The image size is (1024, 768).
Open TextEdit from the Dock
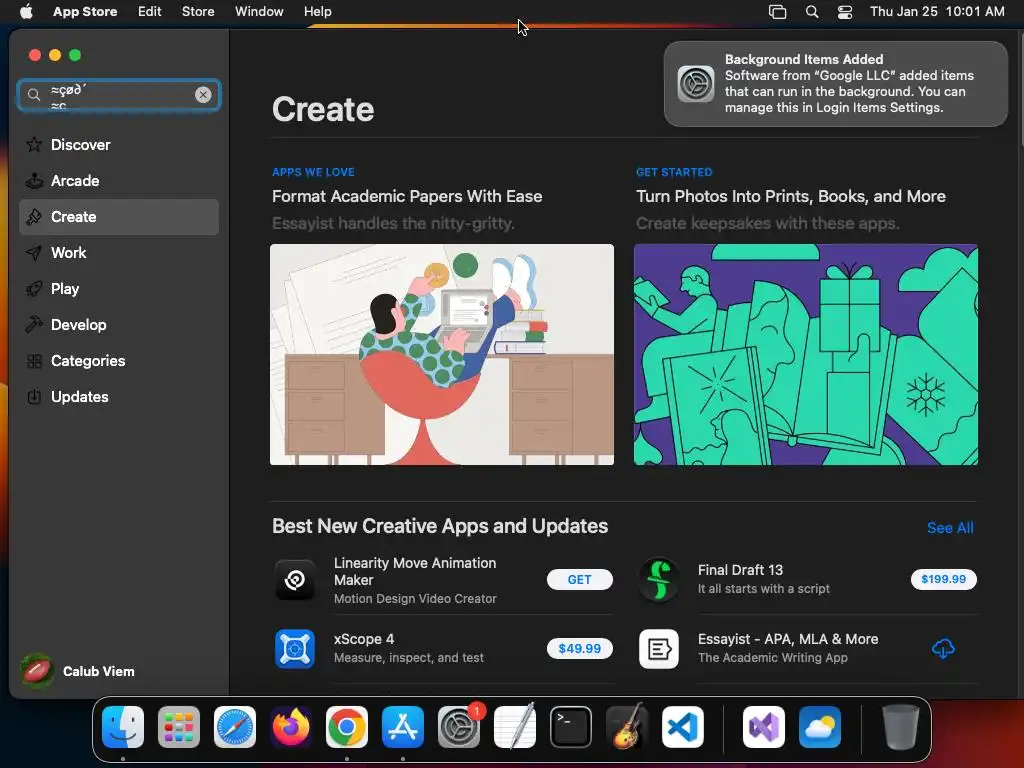515,727
